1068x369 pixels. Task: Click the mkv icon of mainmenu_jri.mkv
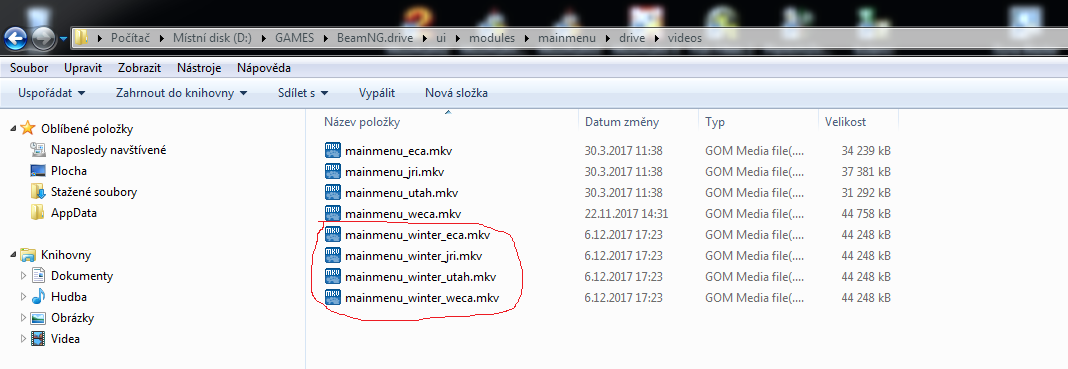(332, 172)
